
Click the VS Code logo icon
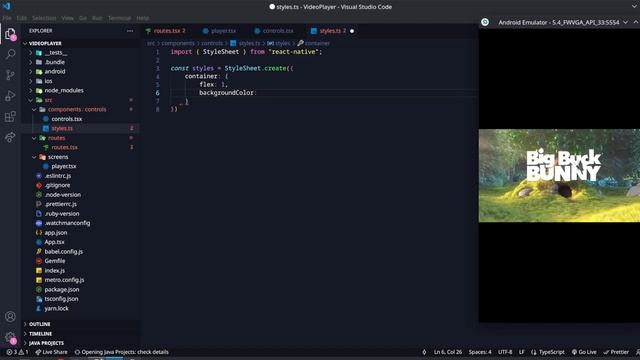pyautogui.click(x=7, y=6)
